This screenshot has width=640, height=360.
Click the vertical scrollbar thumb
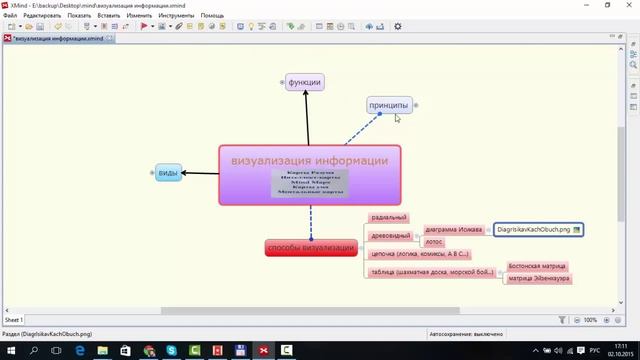[x=621, y=174]
